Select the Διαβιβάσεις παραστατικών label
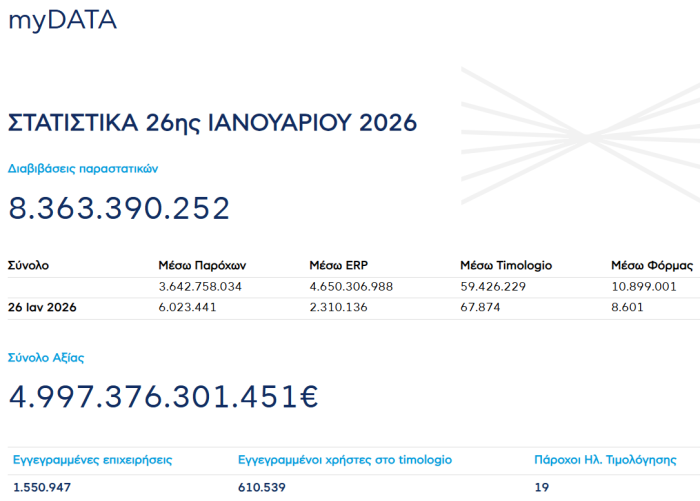This screenshot has height=501, width=700. (83, 169)
